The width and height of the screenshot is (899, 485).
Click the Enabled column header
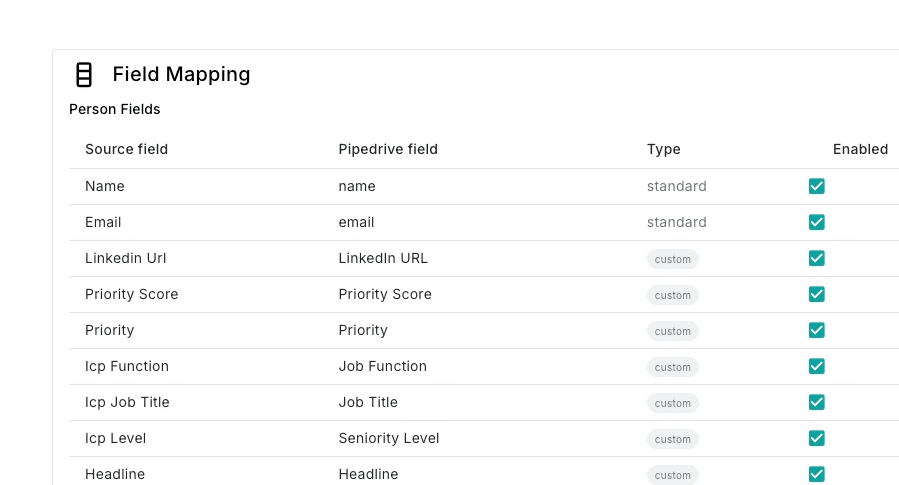(x=860, y=149)
